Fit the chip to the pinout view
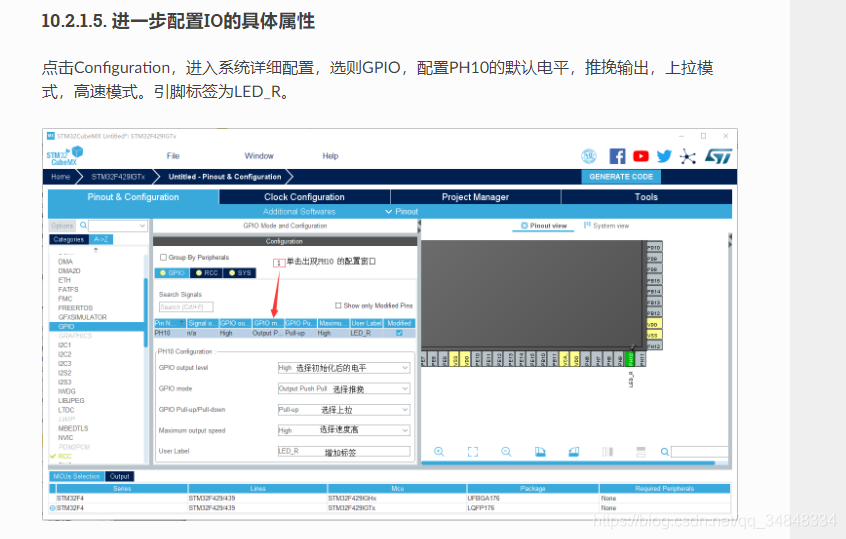 coord(473,452)
